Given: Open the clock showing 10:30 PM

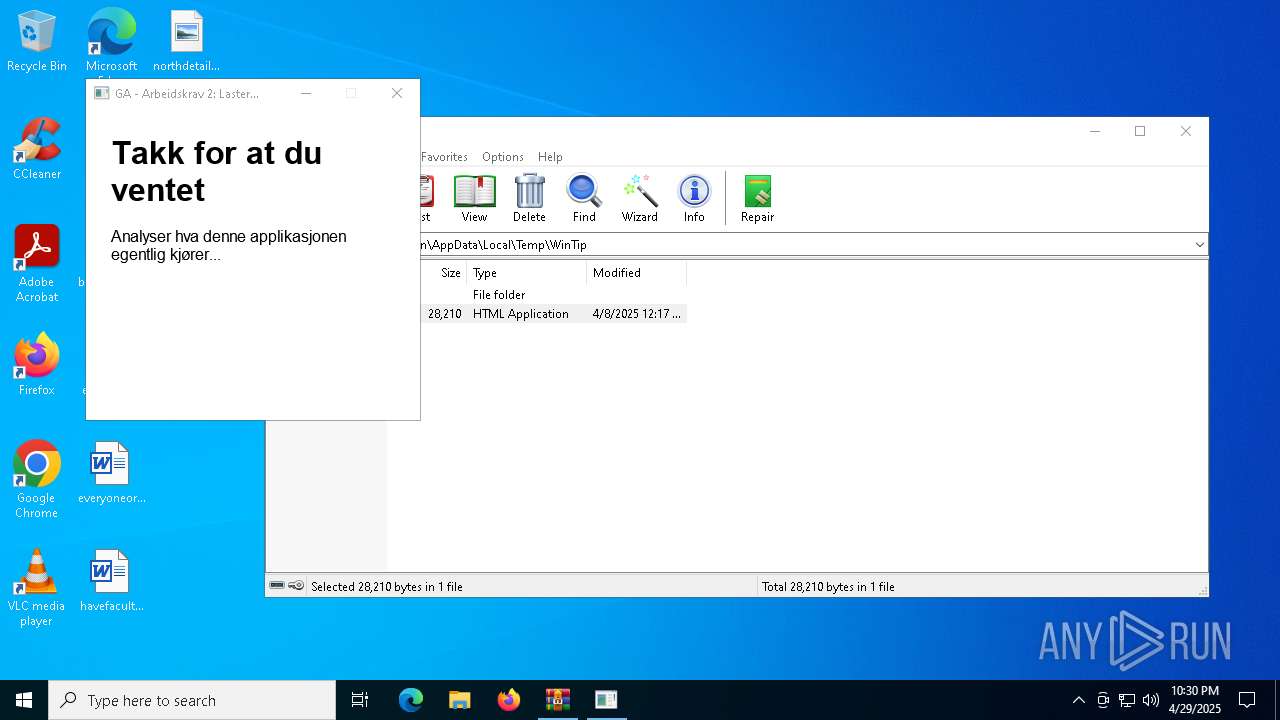Looking at the screenshot, I should pyautogui.click(x=1195, y=700).
